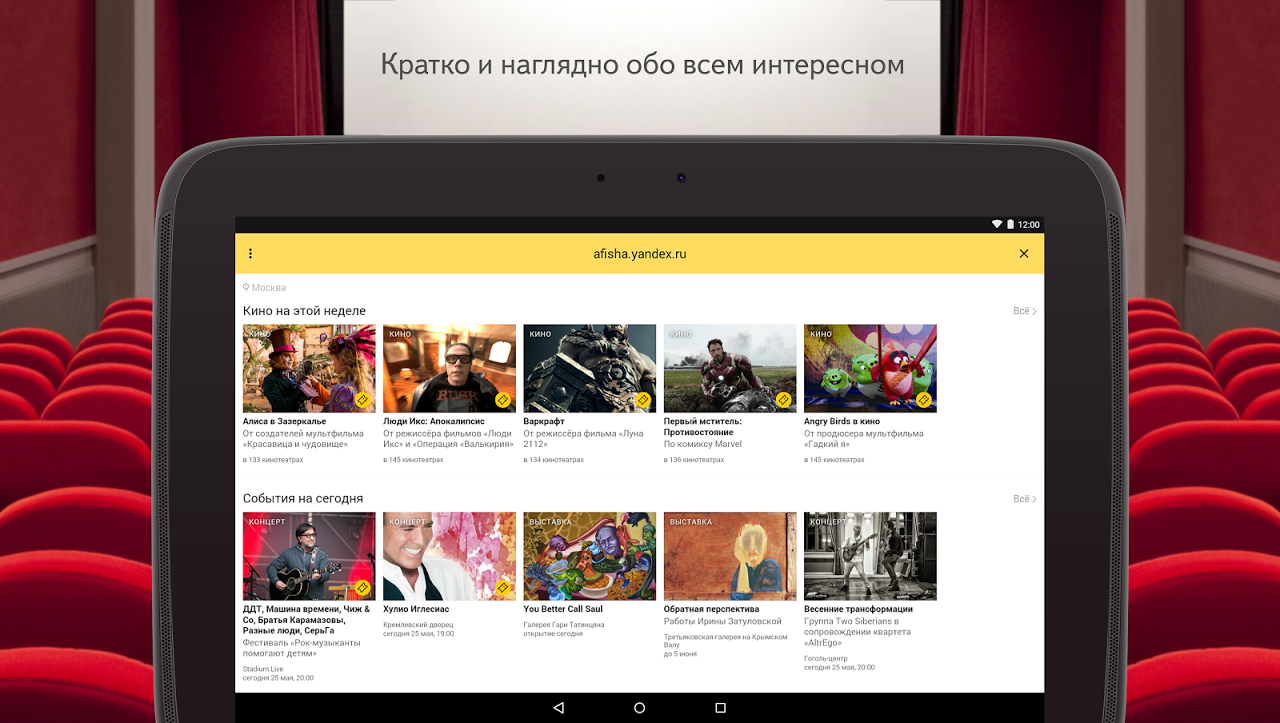Click the title Хулио Иглесиас
Image resolution: width=1280 pixels, height=723 pixels.
[416, 609]
